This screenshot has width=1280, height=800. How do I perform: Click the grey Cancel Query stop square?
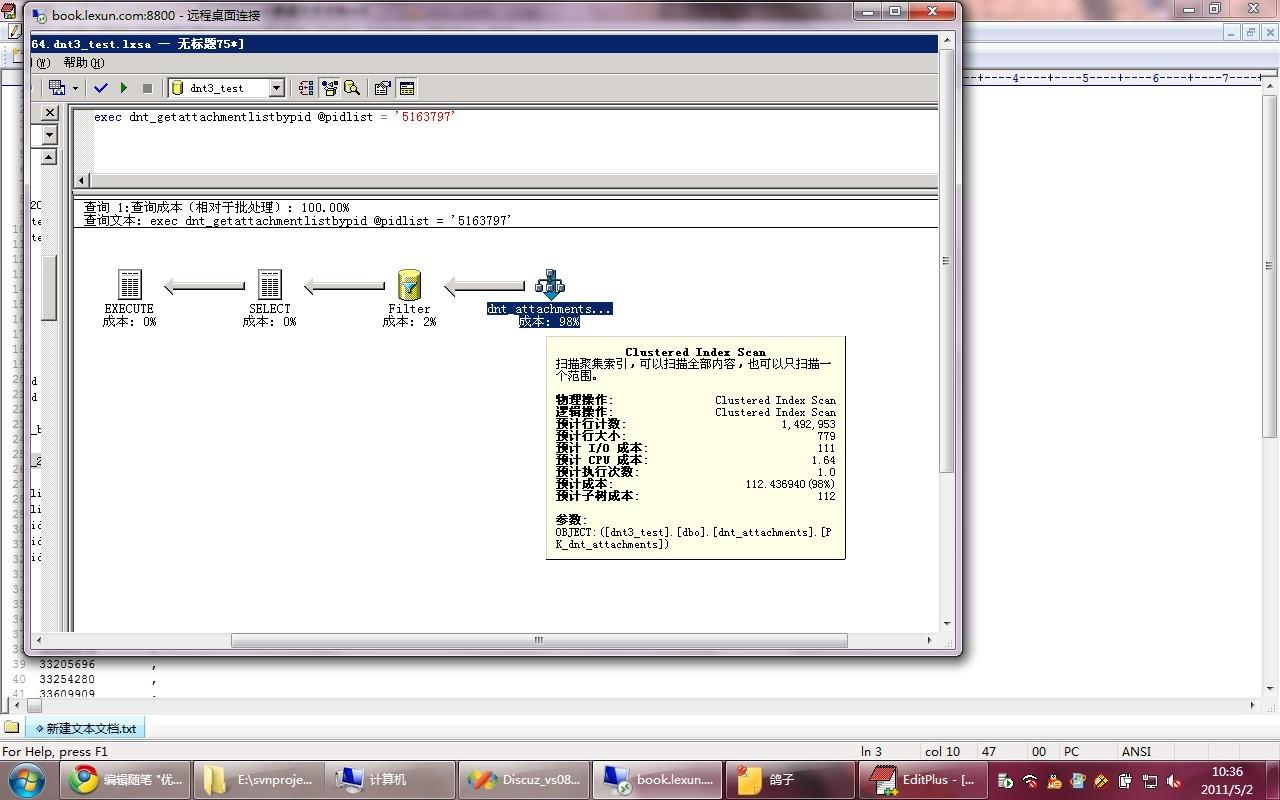(x=148, y=88)
